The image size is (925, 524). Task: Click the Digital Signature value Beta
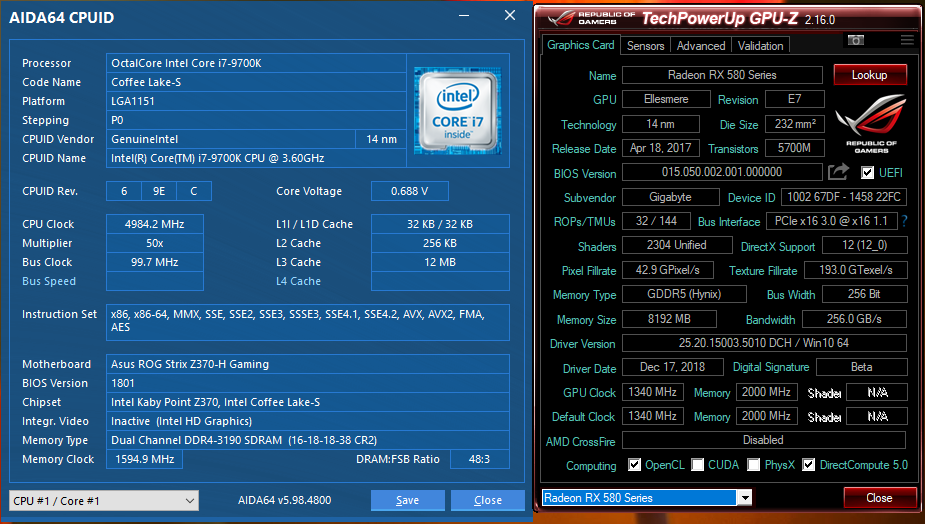[861, 367]
